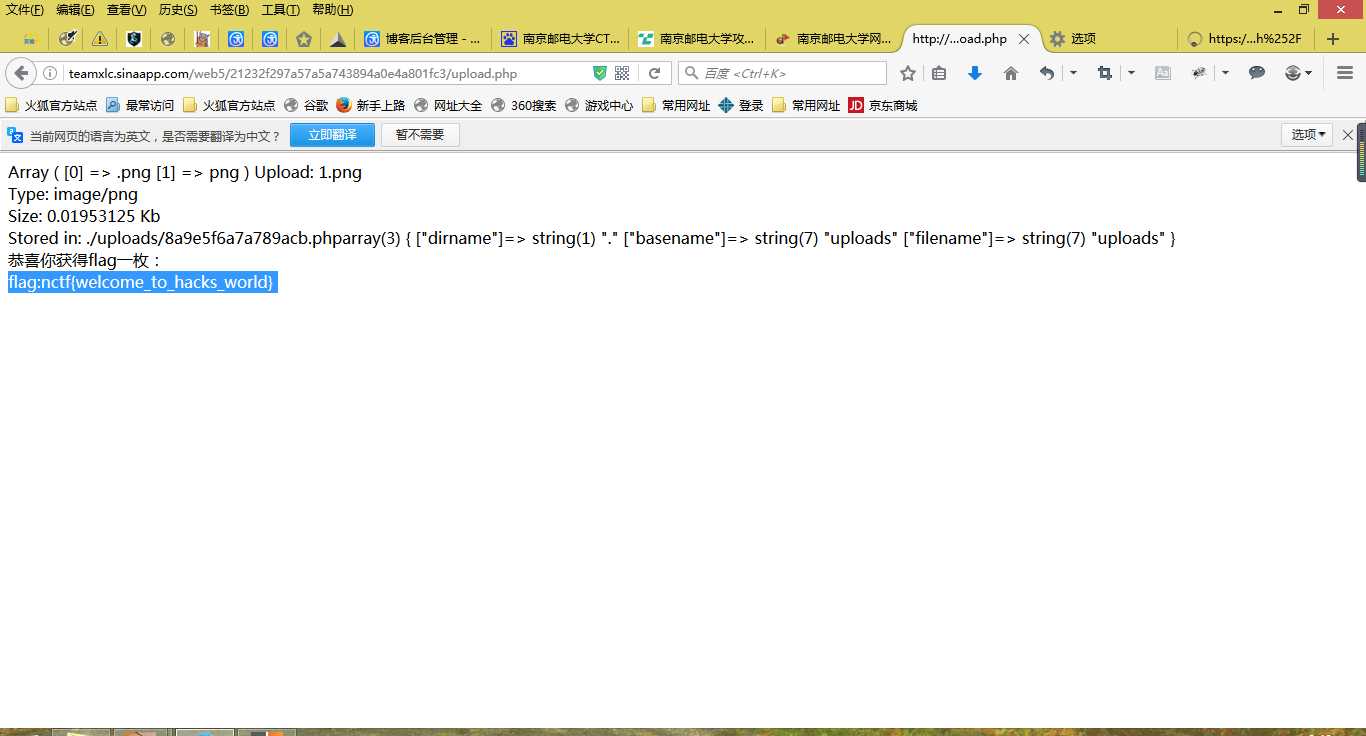Screen dimensions: 1366x736
Task: Open the 游戏中心 bookmark
Action: [x=599, y=105]
